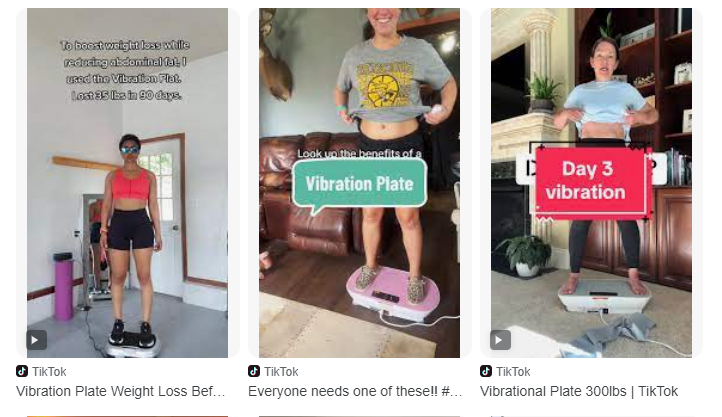Open 'Vibrational Plate 300lbs | TikTok' link
Viewport: 722px width, 417px height.
point(579,391)
